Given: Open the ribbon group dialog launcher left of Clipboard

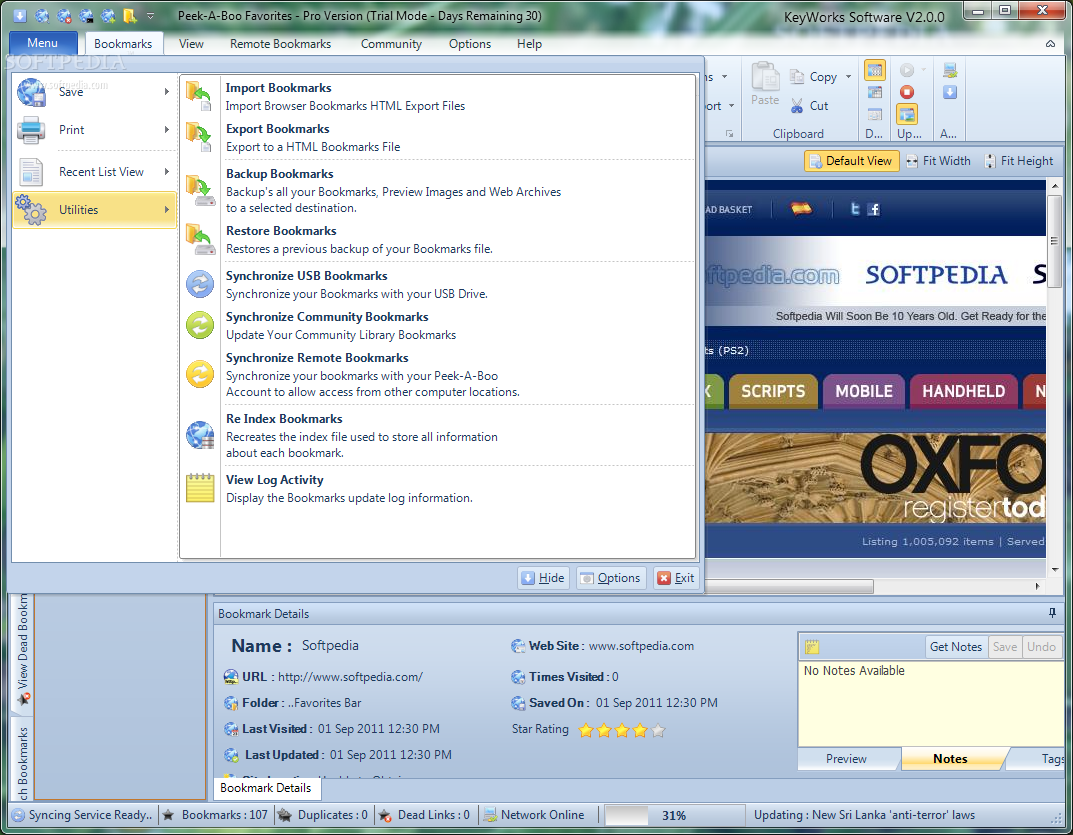Looking at the screenshot, I should [729, 133].
